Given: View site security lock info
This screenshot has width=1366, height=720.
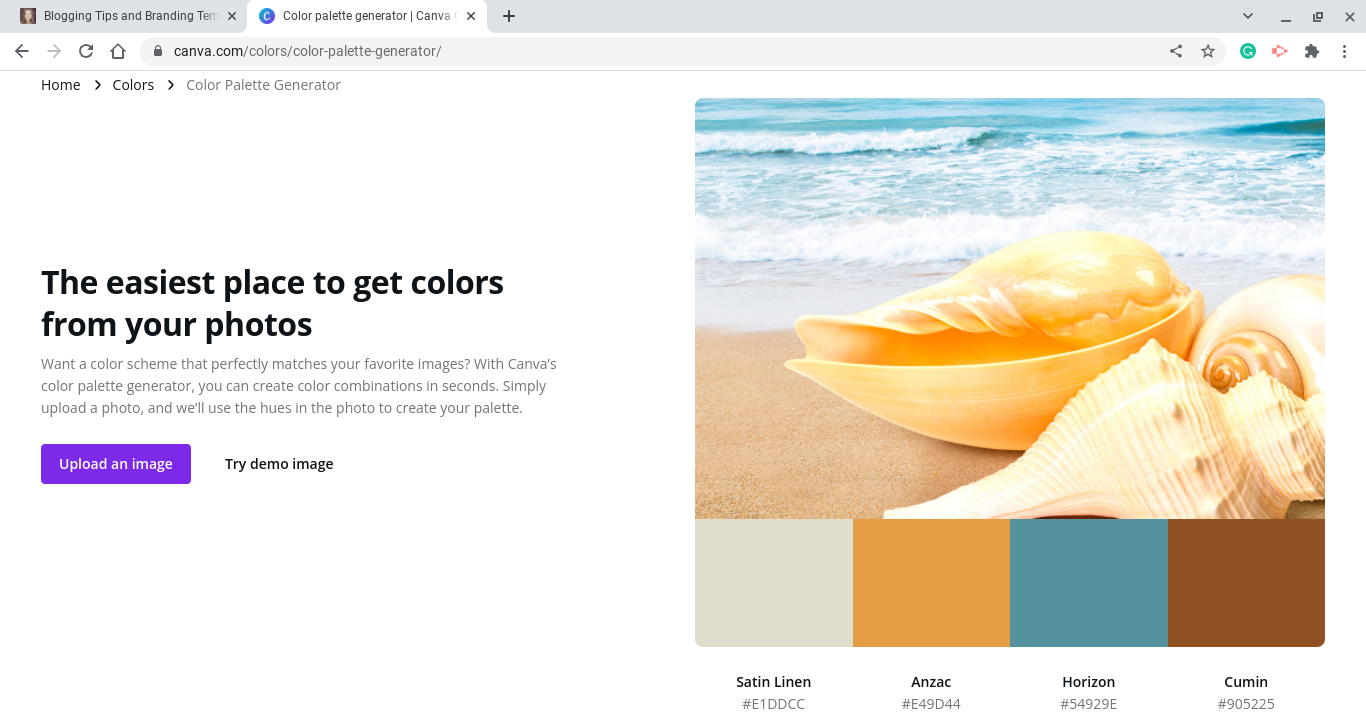Looking at the screenshot, I should click(x=157, y=51).
